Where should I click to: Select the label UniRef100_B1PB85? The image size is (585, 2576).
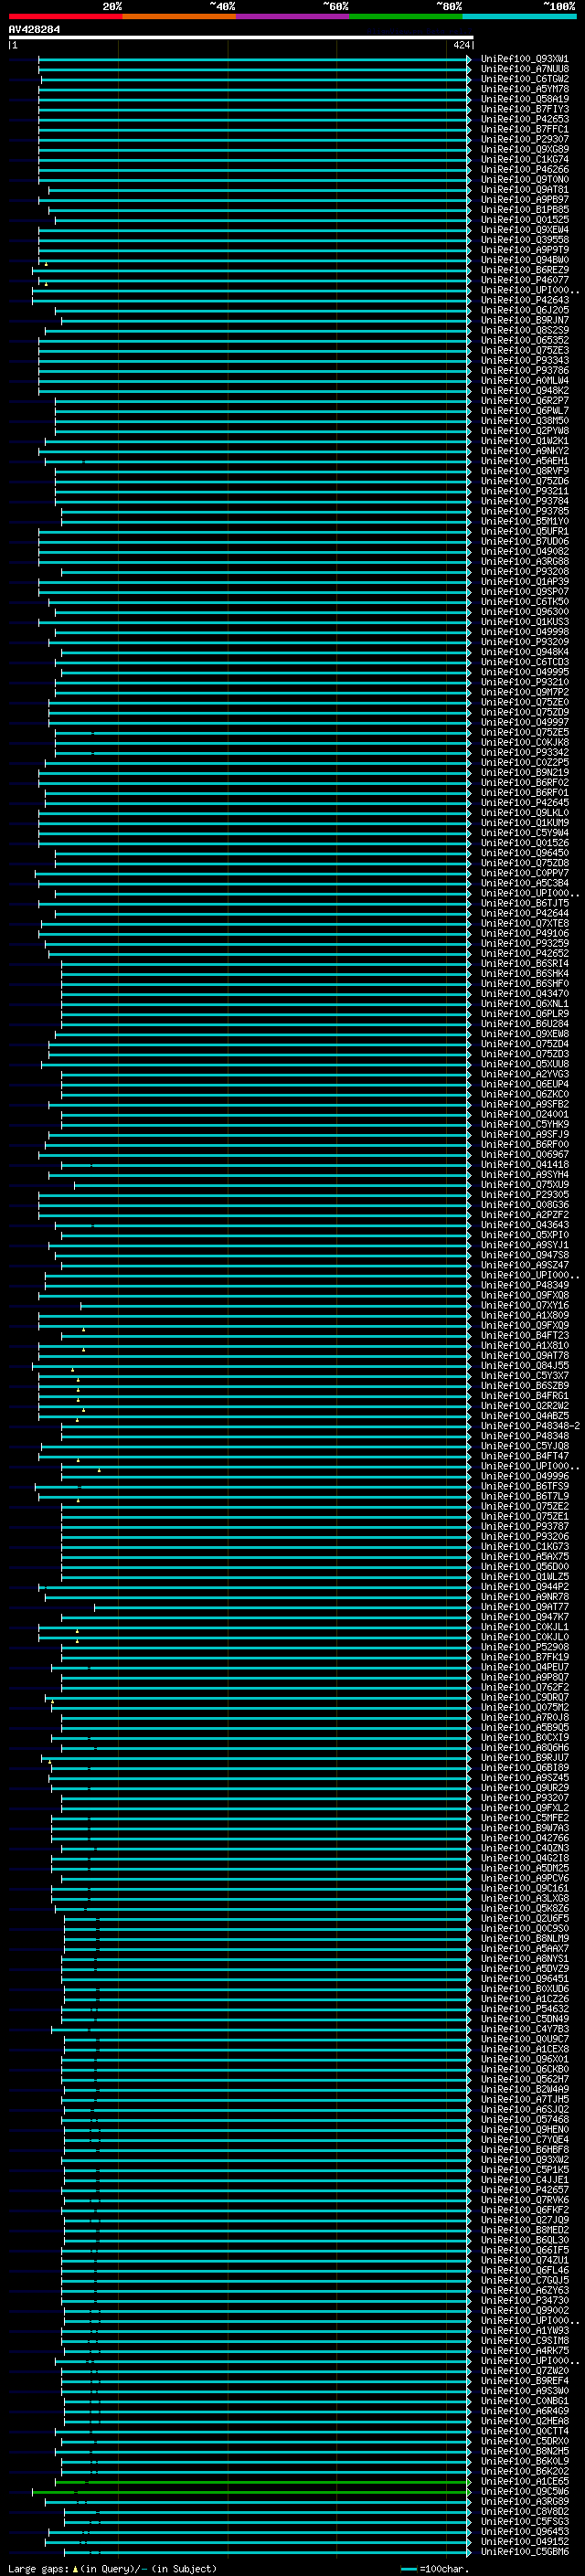[x=525, y=209]
